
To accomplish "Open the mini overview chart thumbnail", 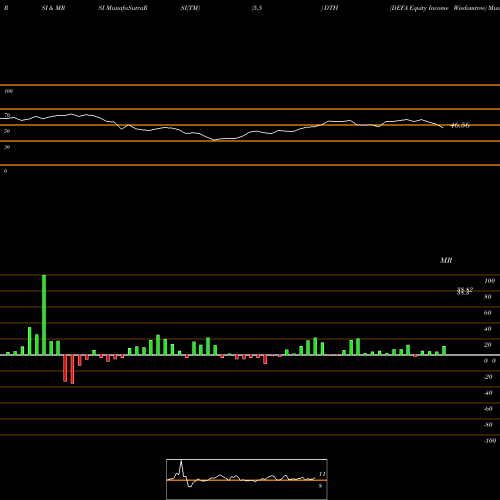I will click(x=247, y=479).
